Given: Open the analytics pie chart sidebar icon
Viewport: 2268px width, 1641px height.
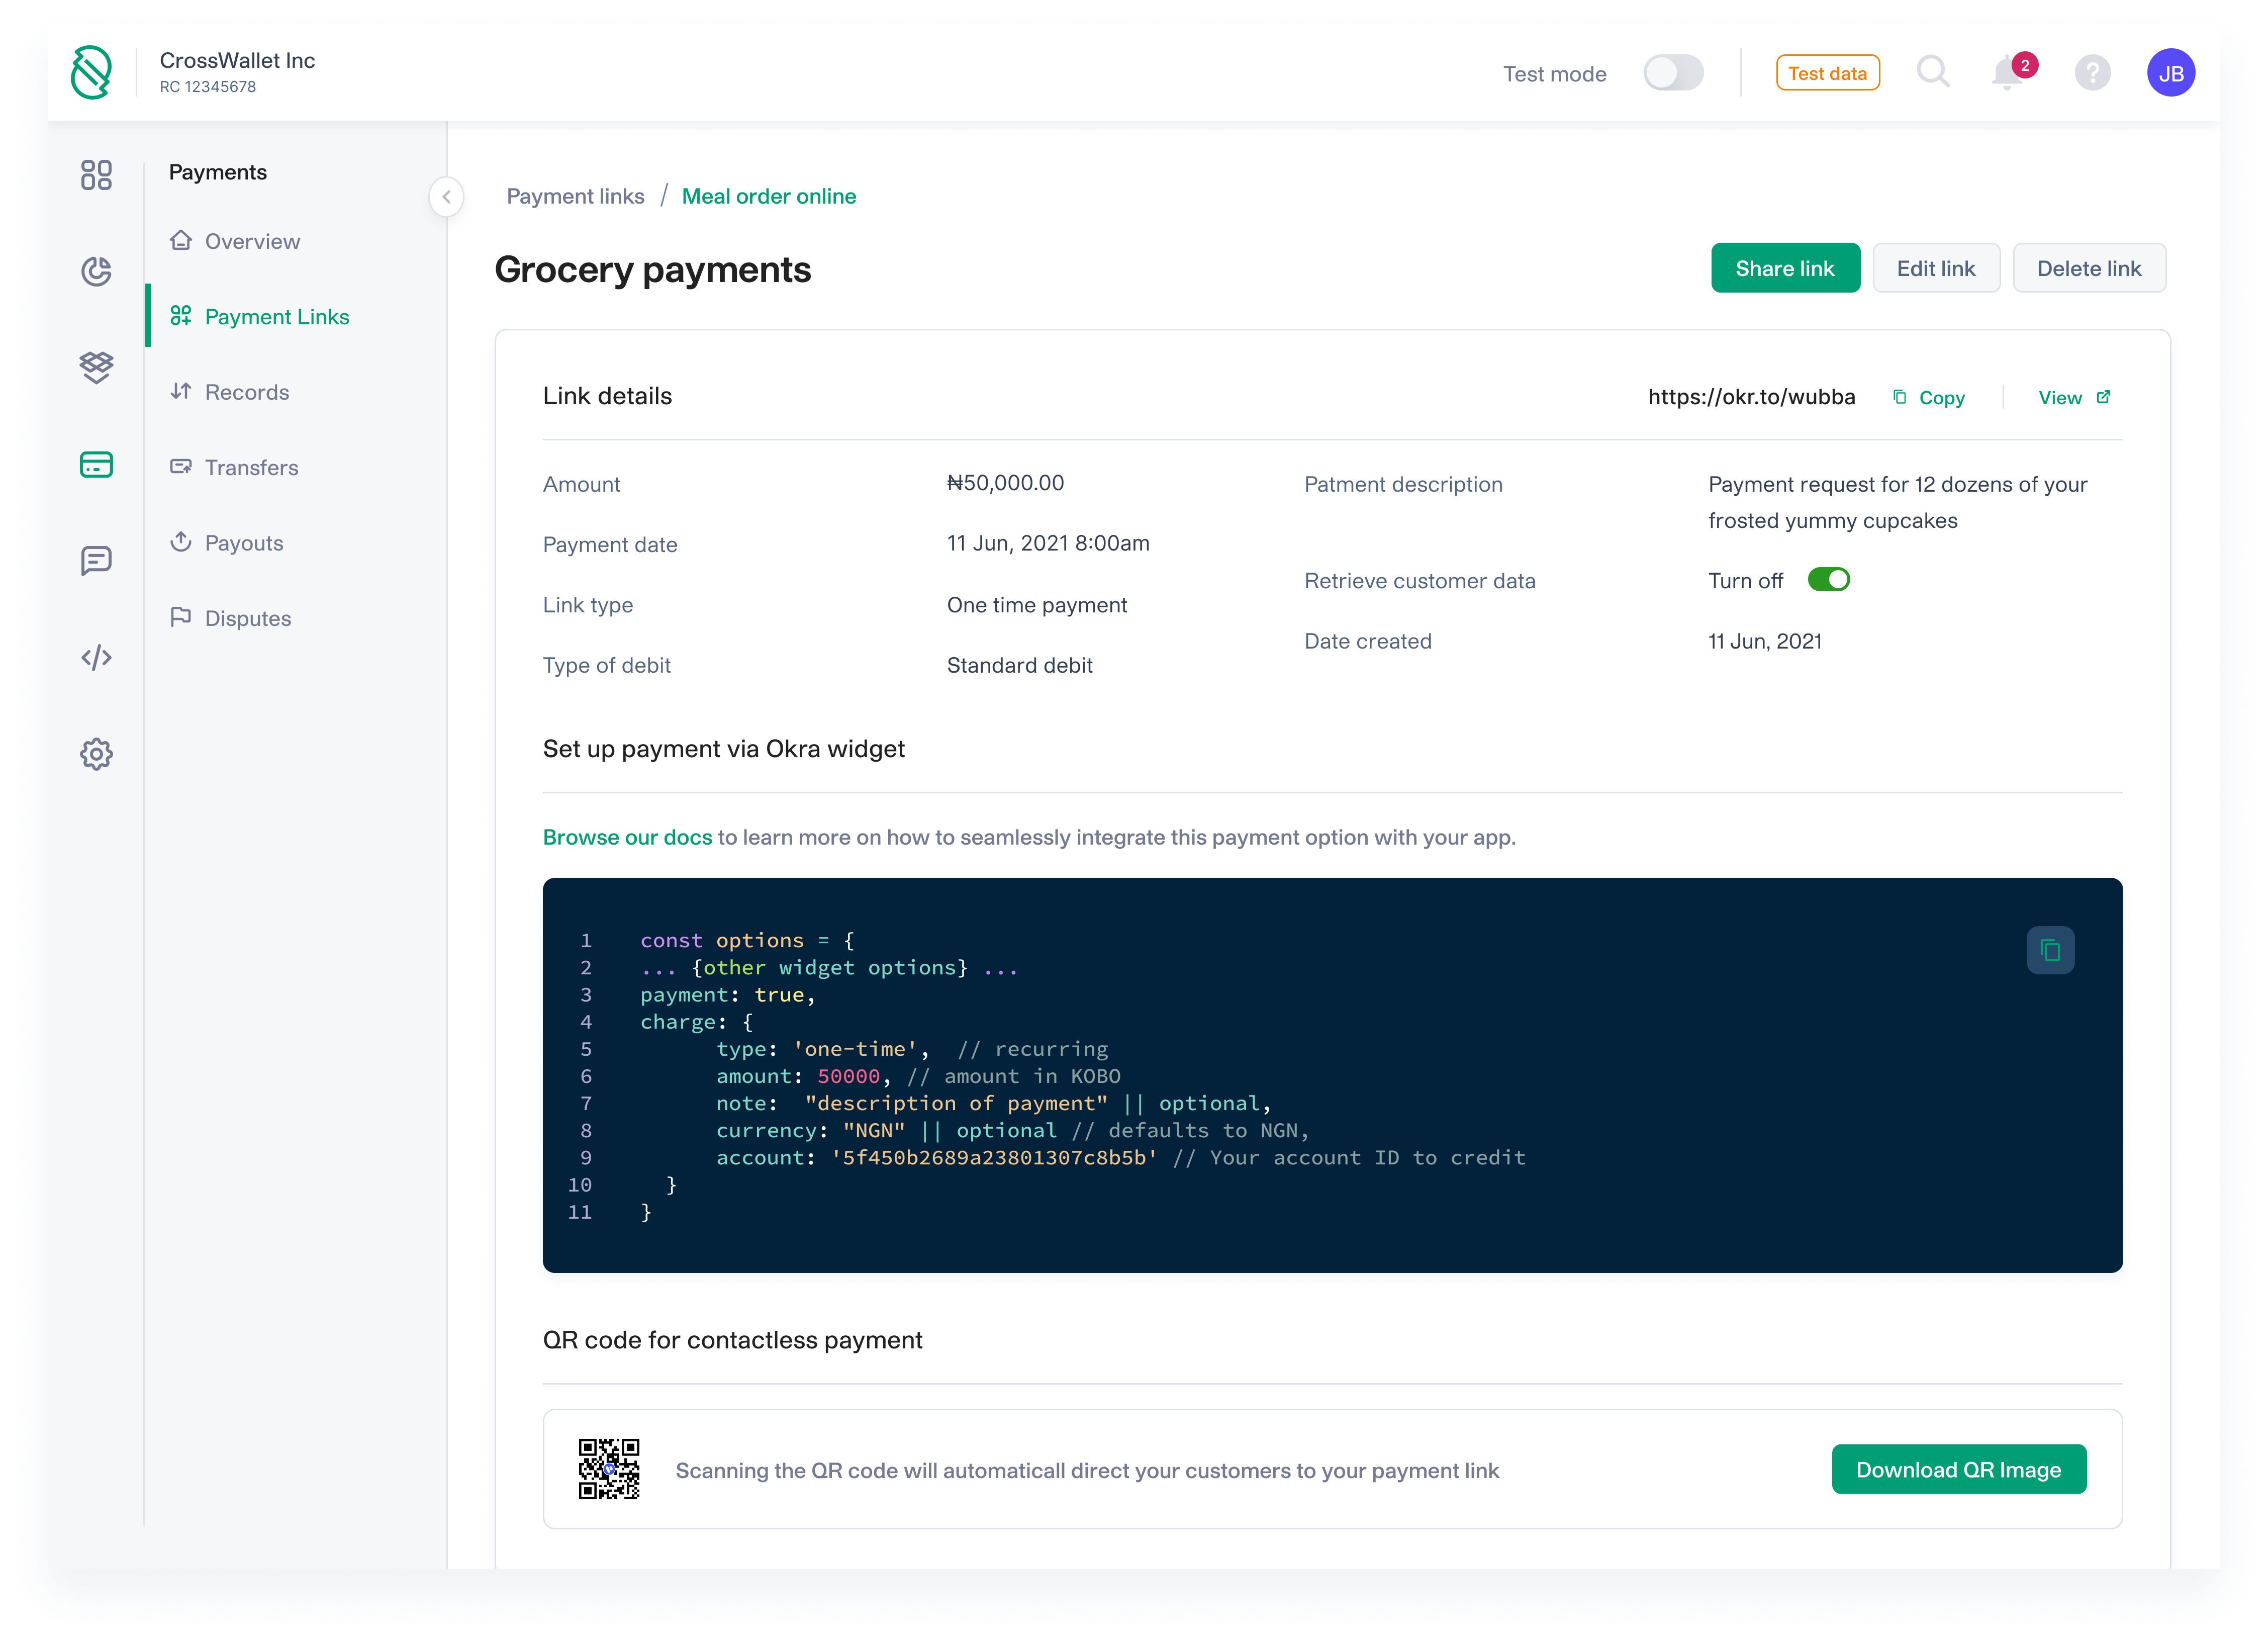Looking at the screenshot, I should pos(96,271).
